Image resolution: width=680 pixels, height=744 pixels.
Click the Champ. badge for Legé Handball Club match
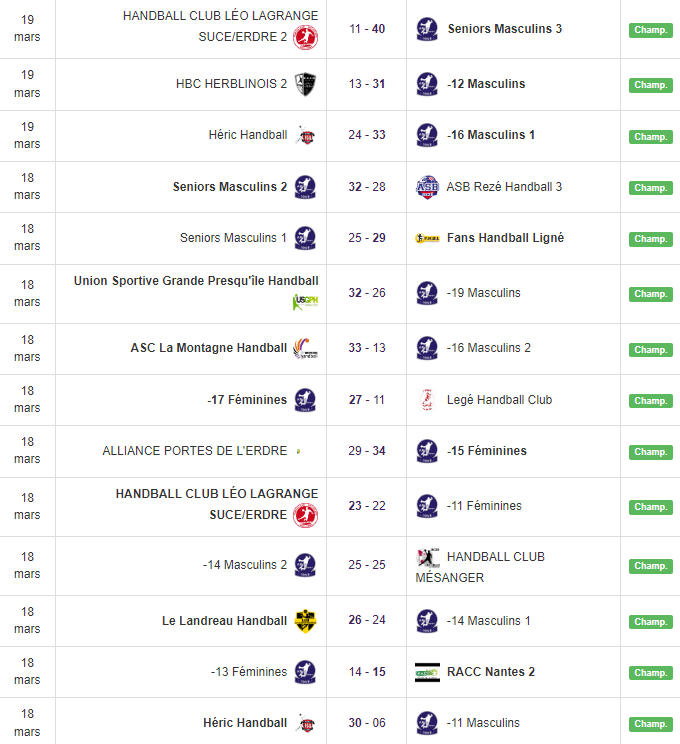tap(650, 401)
